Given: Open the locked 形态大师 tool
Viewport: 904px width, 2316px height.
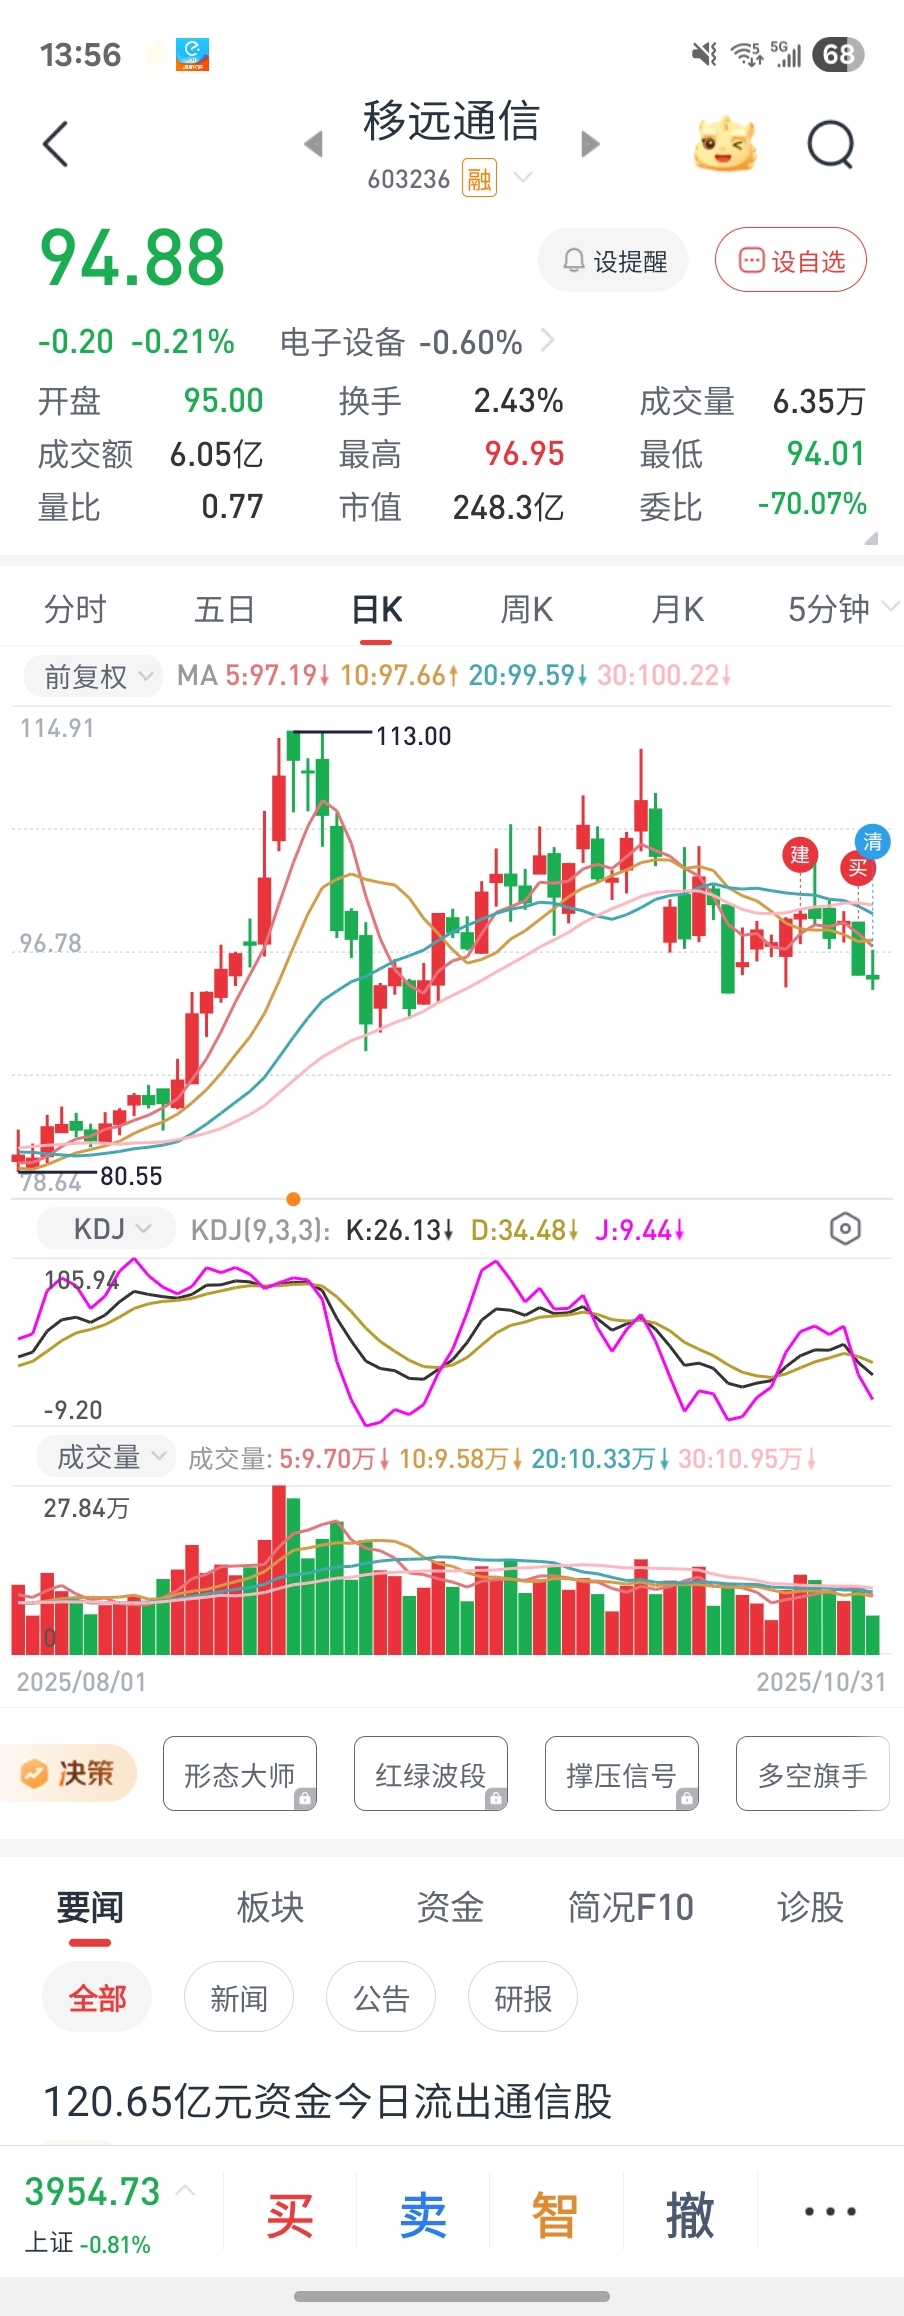Looking at the screenshot, I should (240, 1774).
